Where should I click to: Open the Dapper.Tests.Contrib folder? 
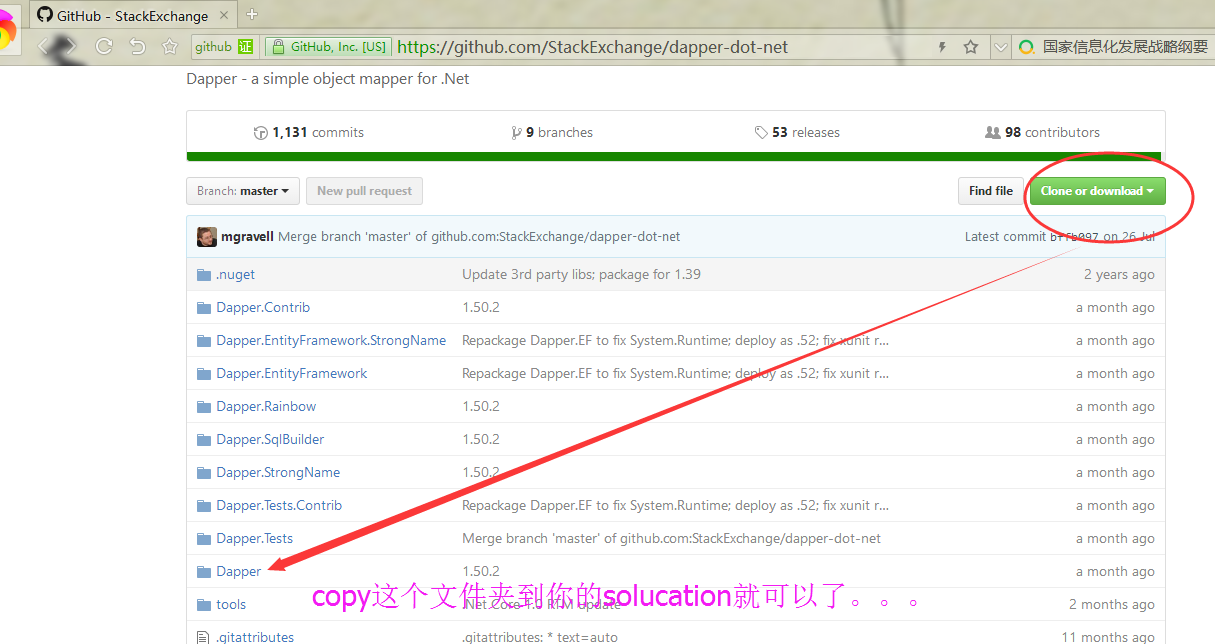pos(279,505)
